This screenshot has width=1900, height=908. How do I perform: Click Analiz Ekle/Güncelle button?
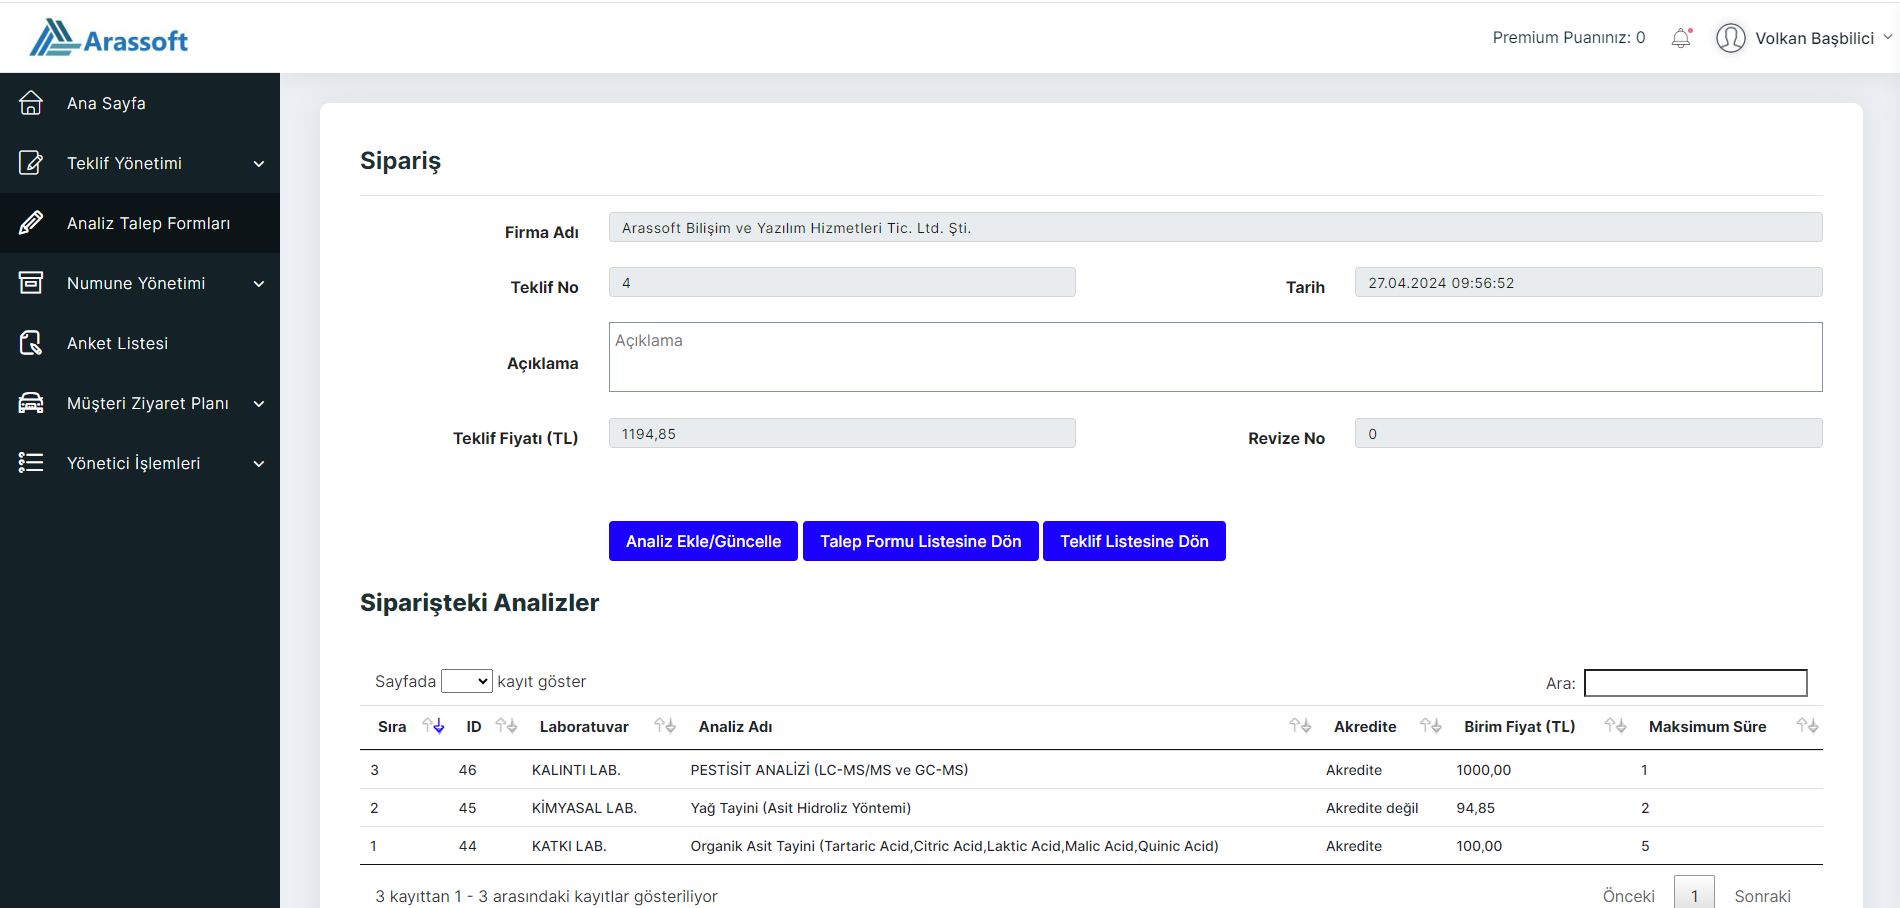pyautogui.click(x=703, y=541)
